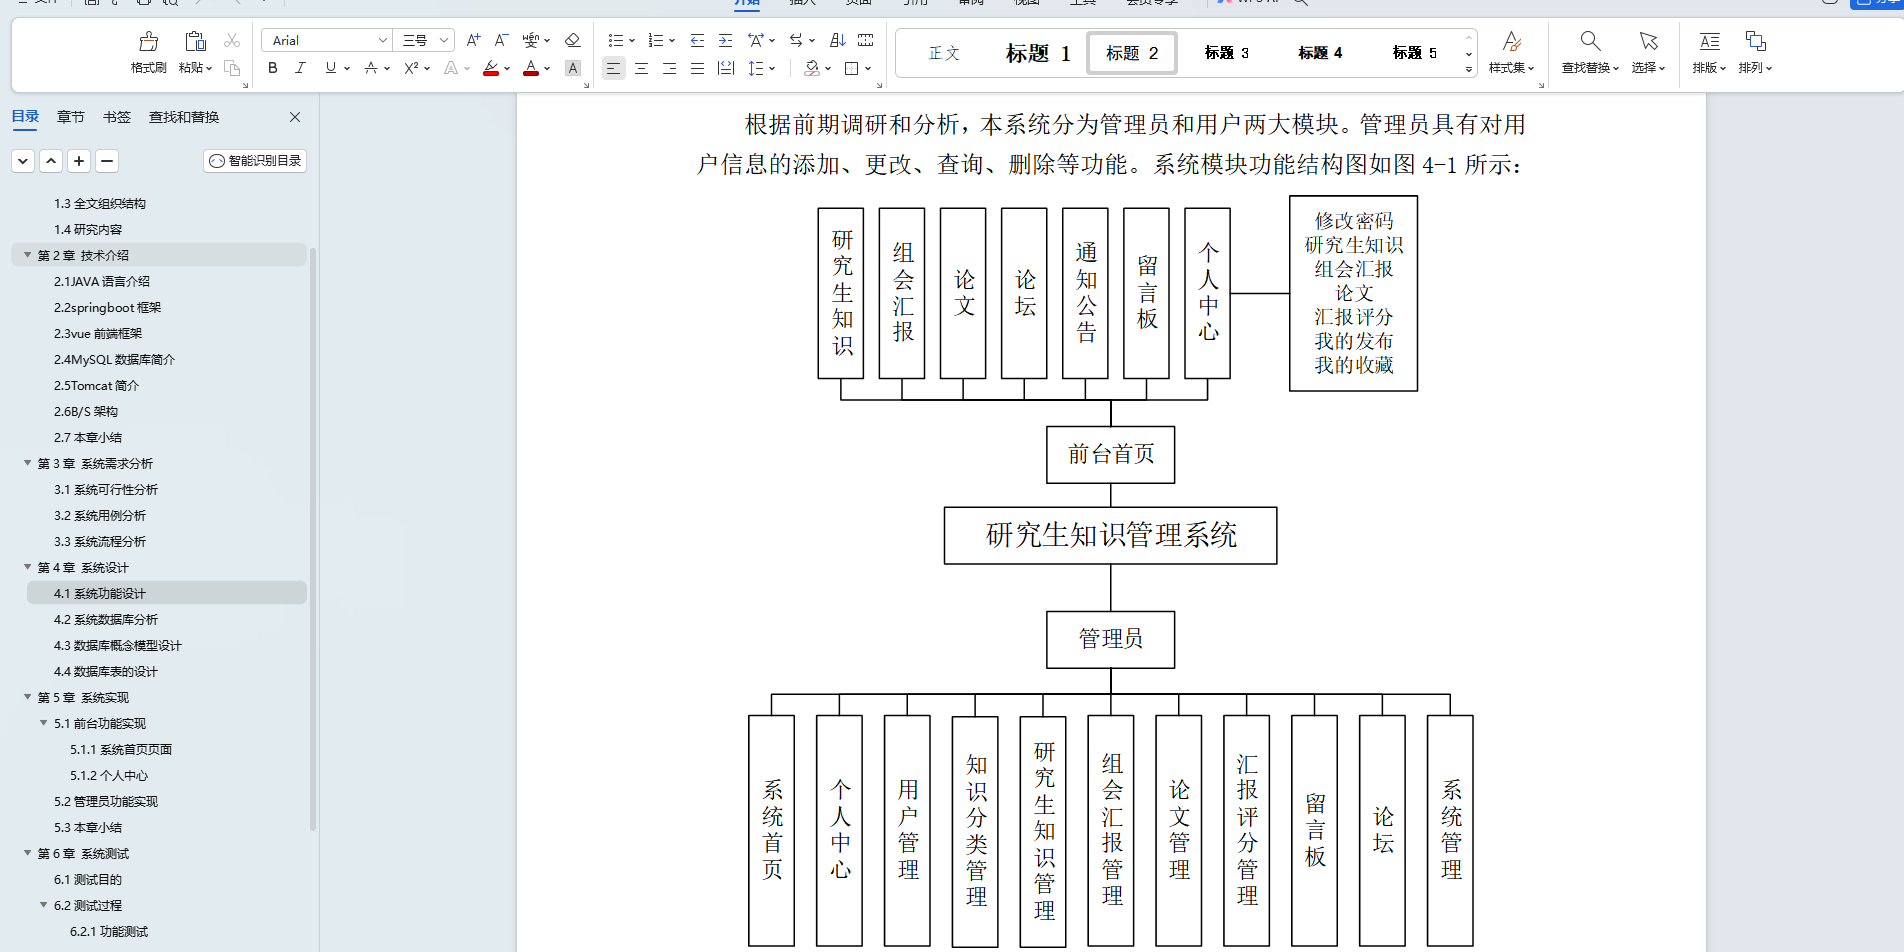This screenshot has height=952, width=1904.
Task: Select the 标题 3 style
Action: 1227,53
